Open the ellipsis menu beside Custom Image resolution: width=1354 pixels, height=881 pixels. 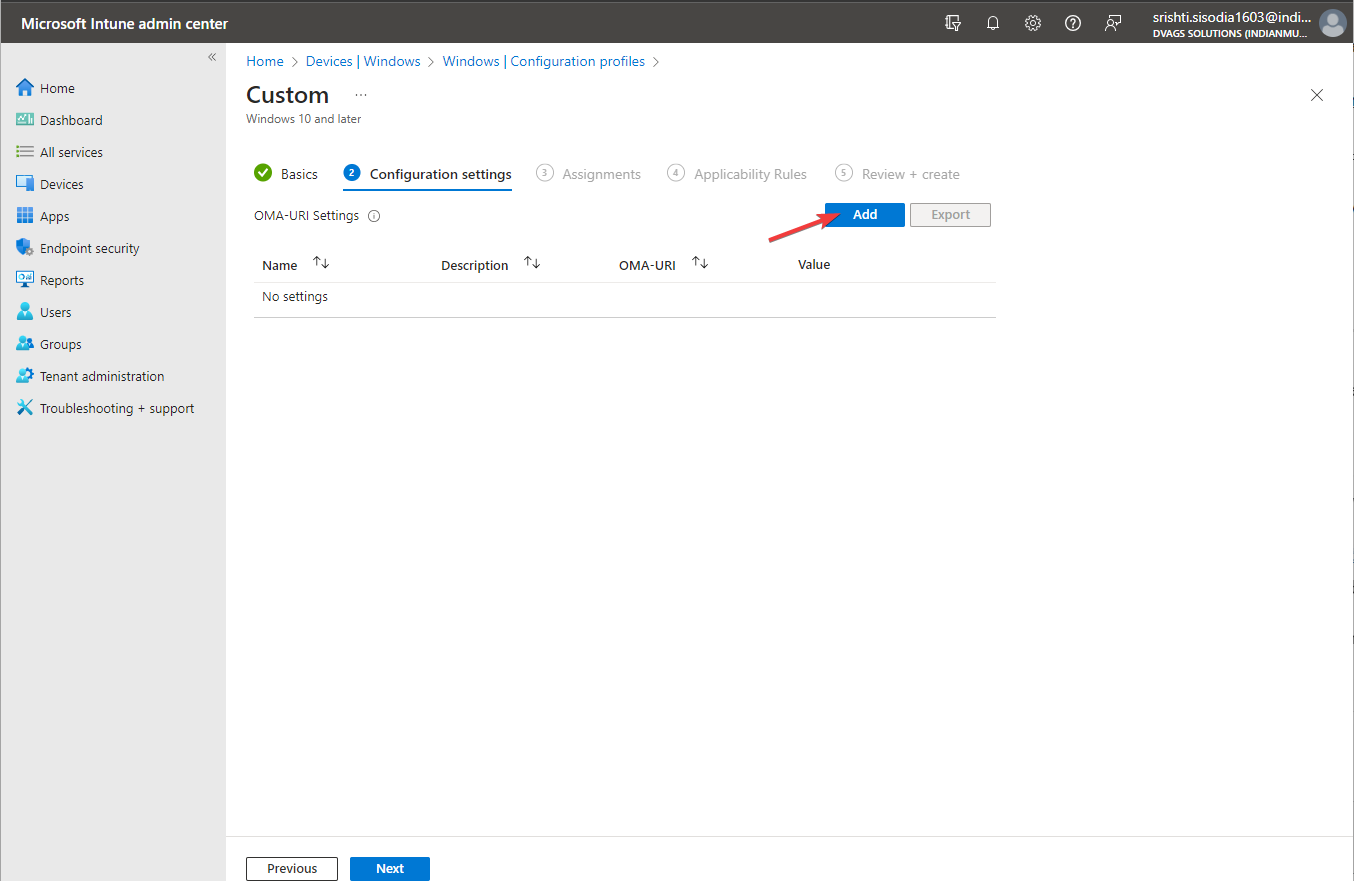[360, 94]
